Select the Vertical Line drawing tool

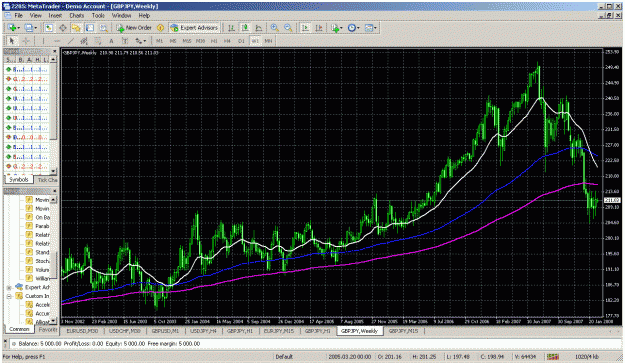(x=43, y=41)
